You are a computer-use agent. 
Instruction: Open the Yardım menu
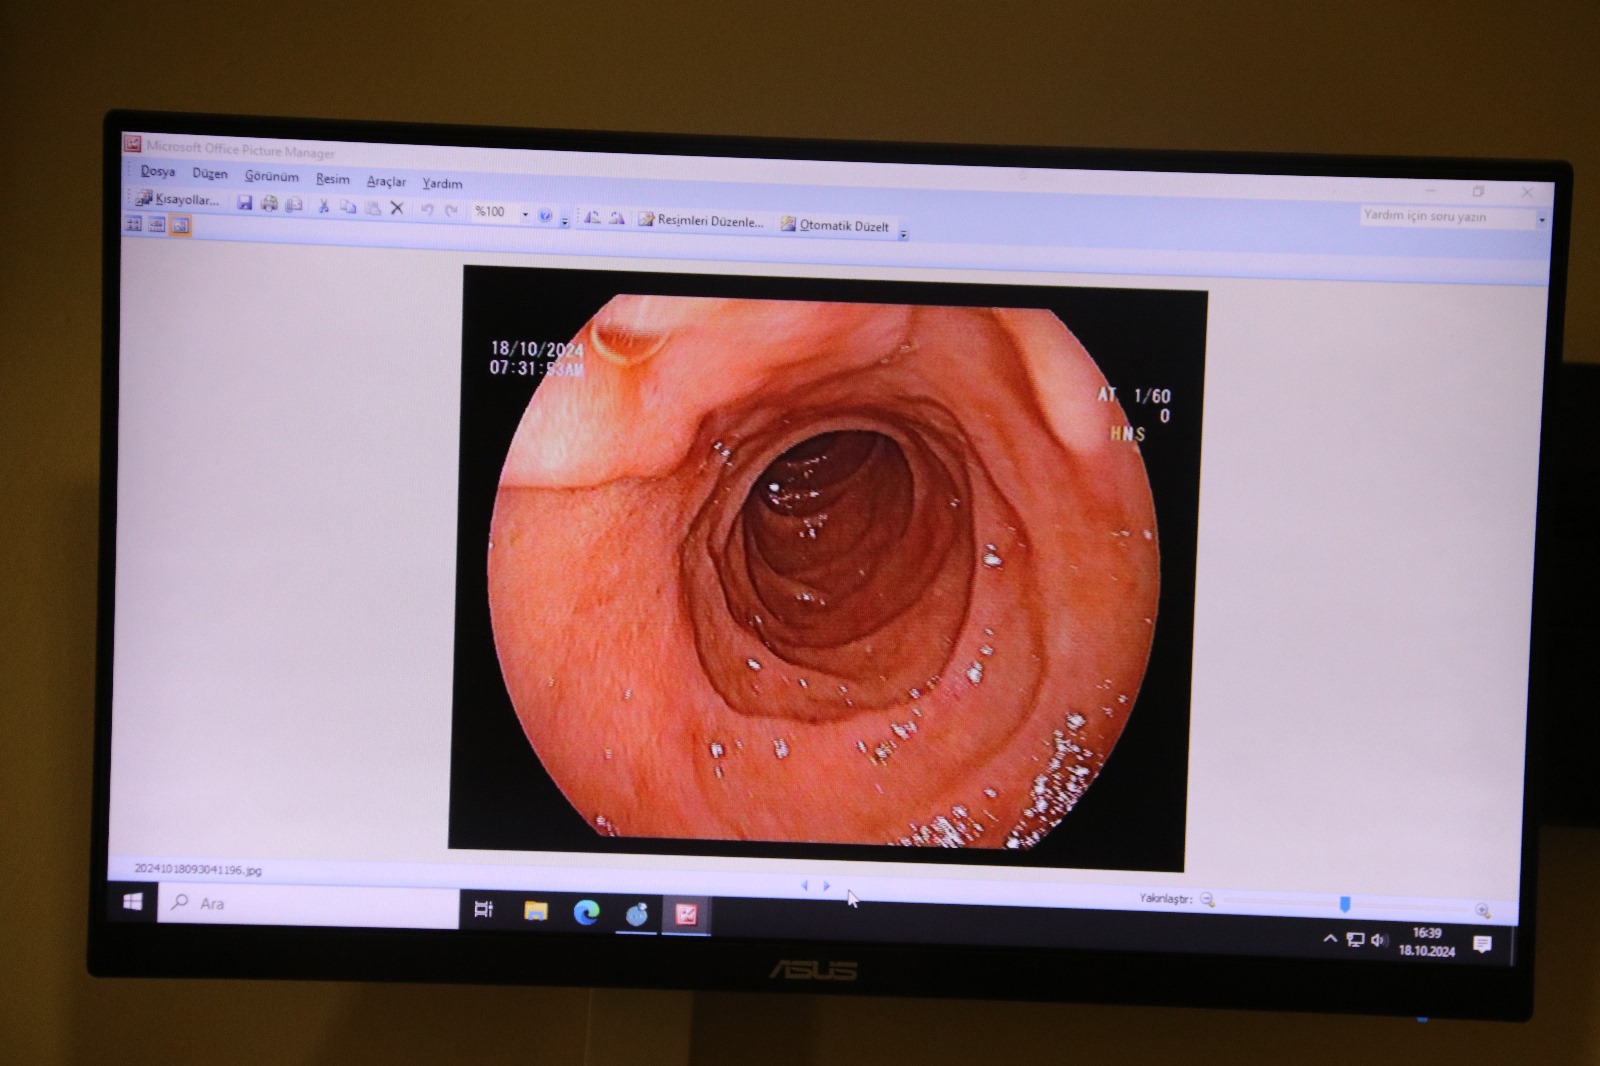click(442, 184)
